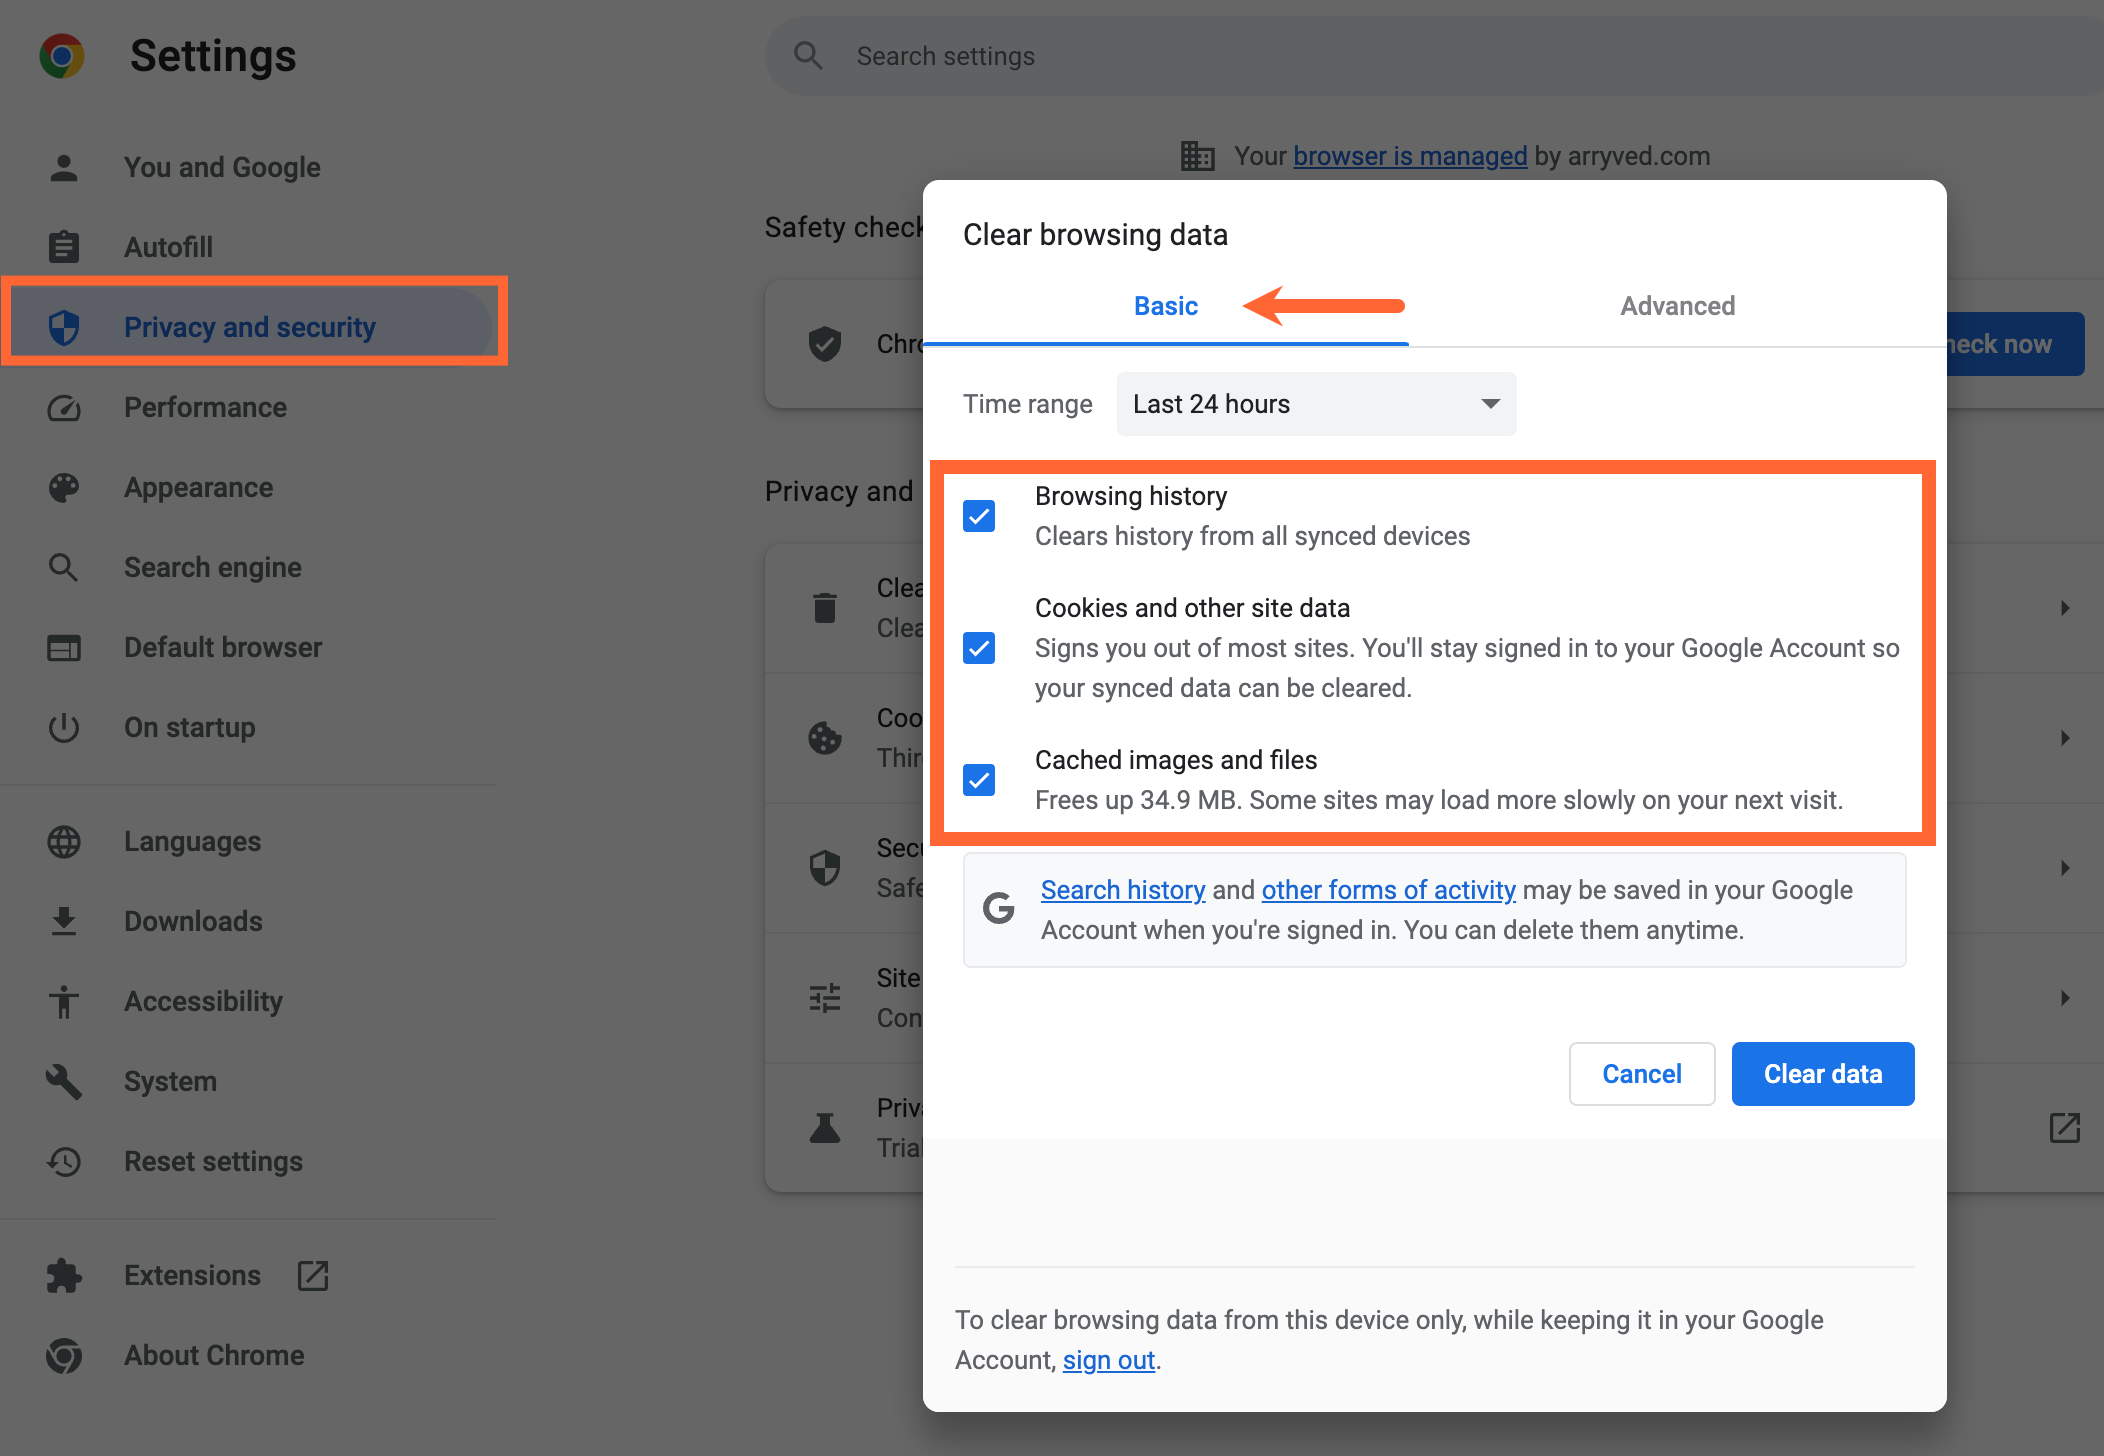Click the Performance gauge icon
Image resolution: width=2104 pixels, height=1456 pixels.
click(64, 408)
